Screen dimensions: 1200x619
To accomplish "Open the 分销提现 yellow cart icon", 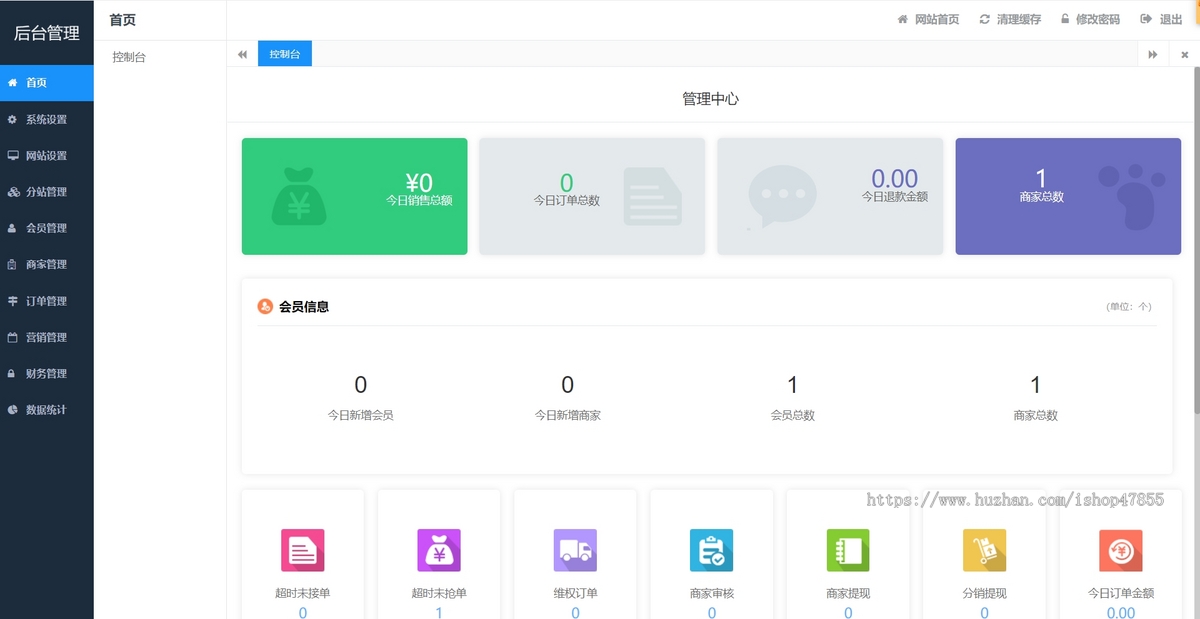I will (x=984, y=550).
